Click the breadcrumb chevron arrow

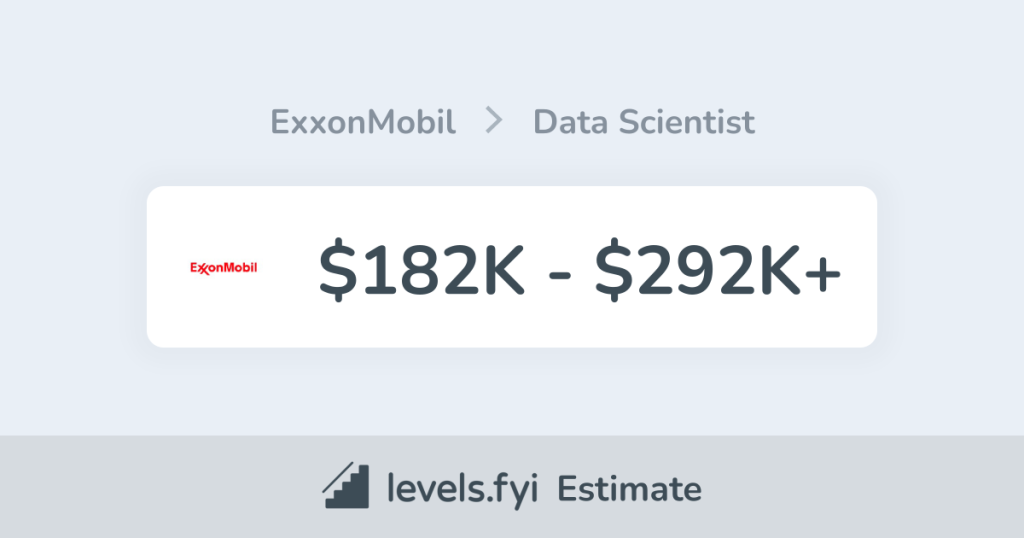point(494,122)
